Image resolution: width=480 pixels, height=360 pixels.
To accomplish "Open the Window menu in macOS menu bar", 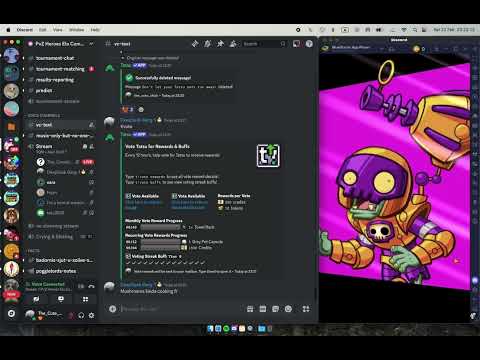I will click(x=77, y=30).
